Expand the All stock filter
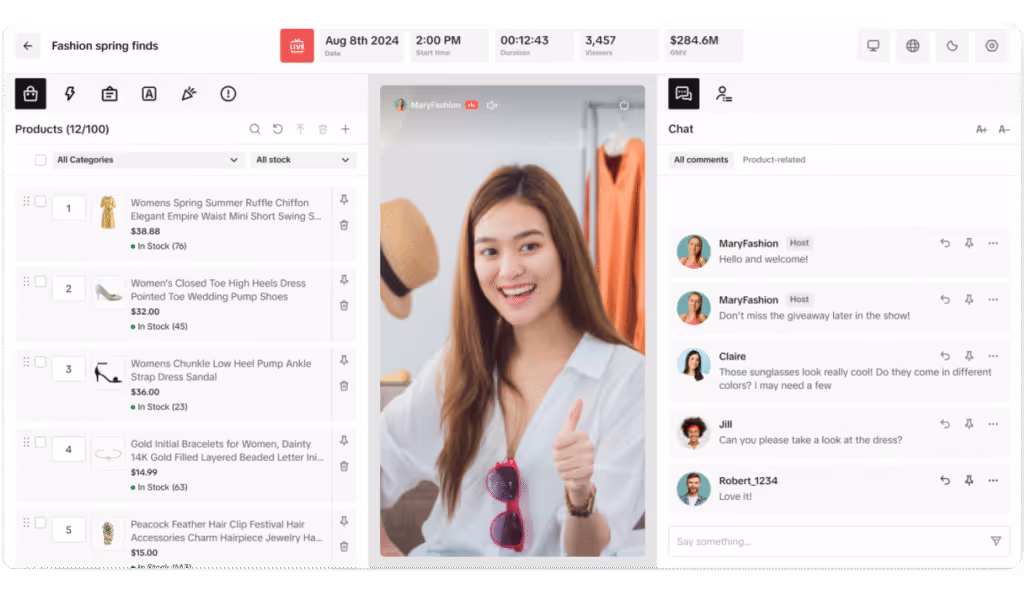 pyautogui.click(x=304, y=160)
